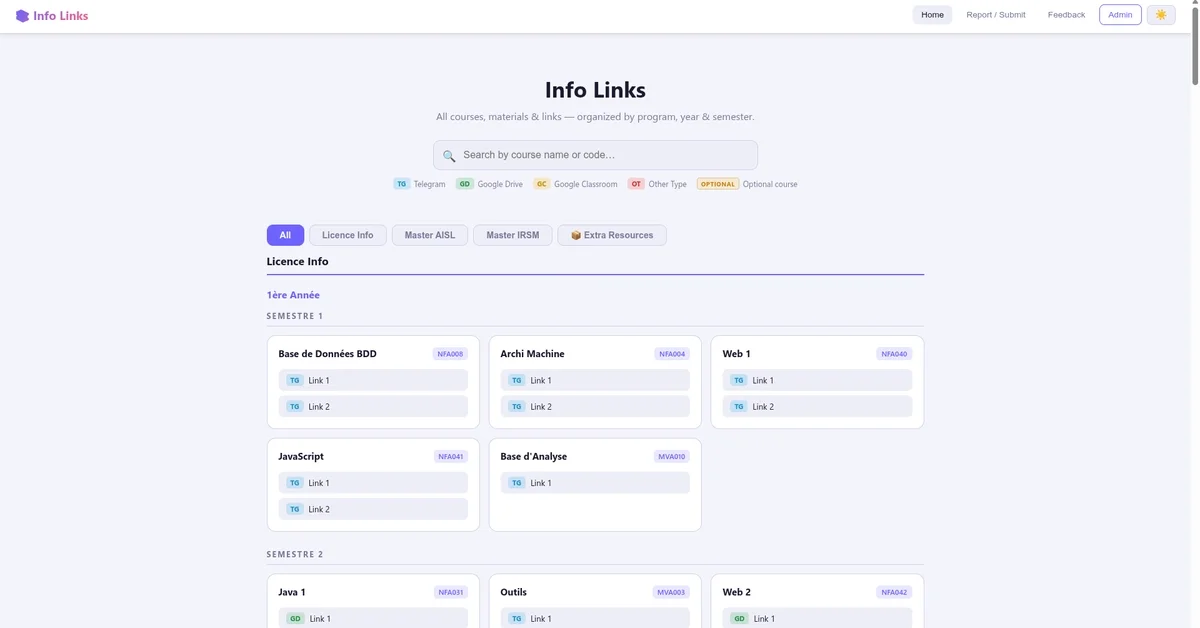This screenshot has height=628, width=1200.
Task: Select the All filter tab
Action: click(285, 235)
